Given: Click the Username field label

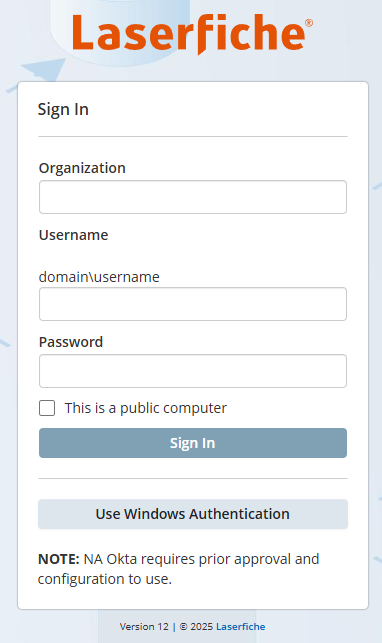Looking at the screenshot, I should (x=73, y=235).
